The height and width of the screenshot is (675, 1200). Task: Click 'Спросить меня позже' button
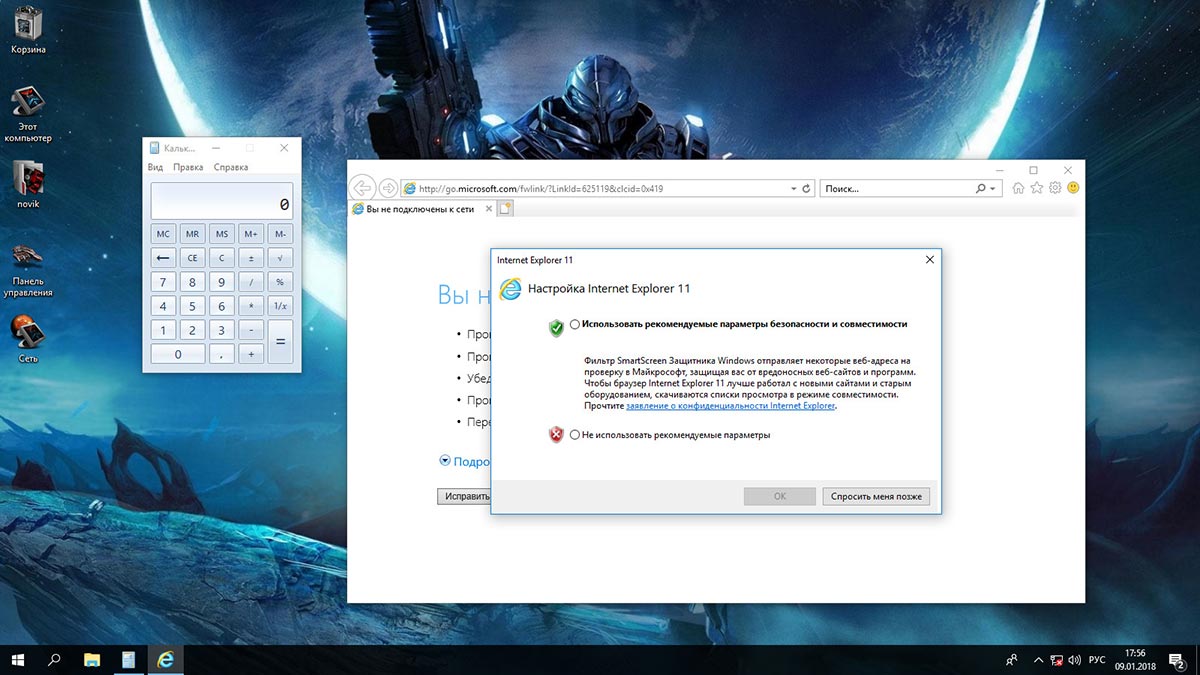click(876, 496)
